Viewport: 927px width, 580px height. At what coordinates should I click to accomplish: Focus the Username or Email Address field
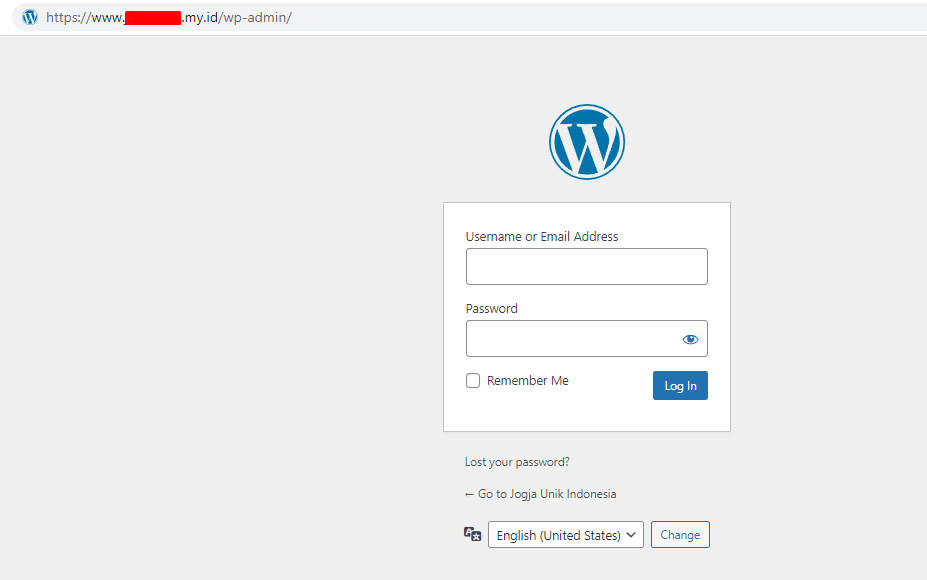tap(586, 267)
